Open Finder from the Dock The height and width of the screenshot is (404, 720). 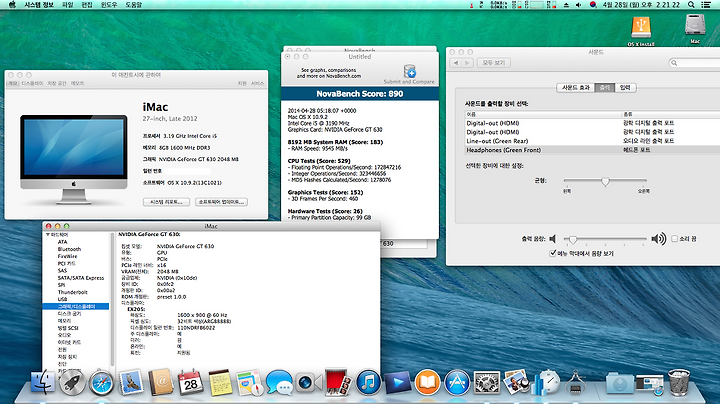coord(42,383)
